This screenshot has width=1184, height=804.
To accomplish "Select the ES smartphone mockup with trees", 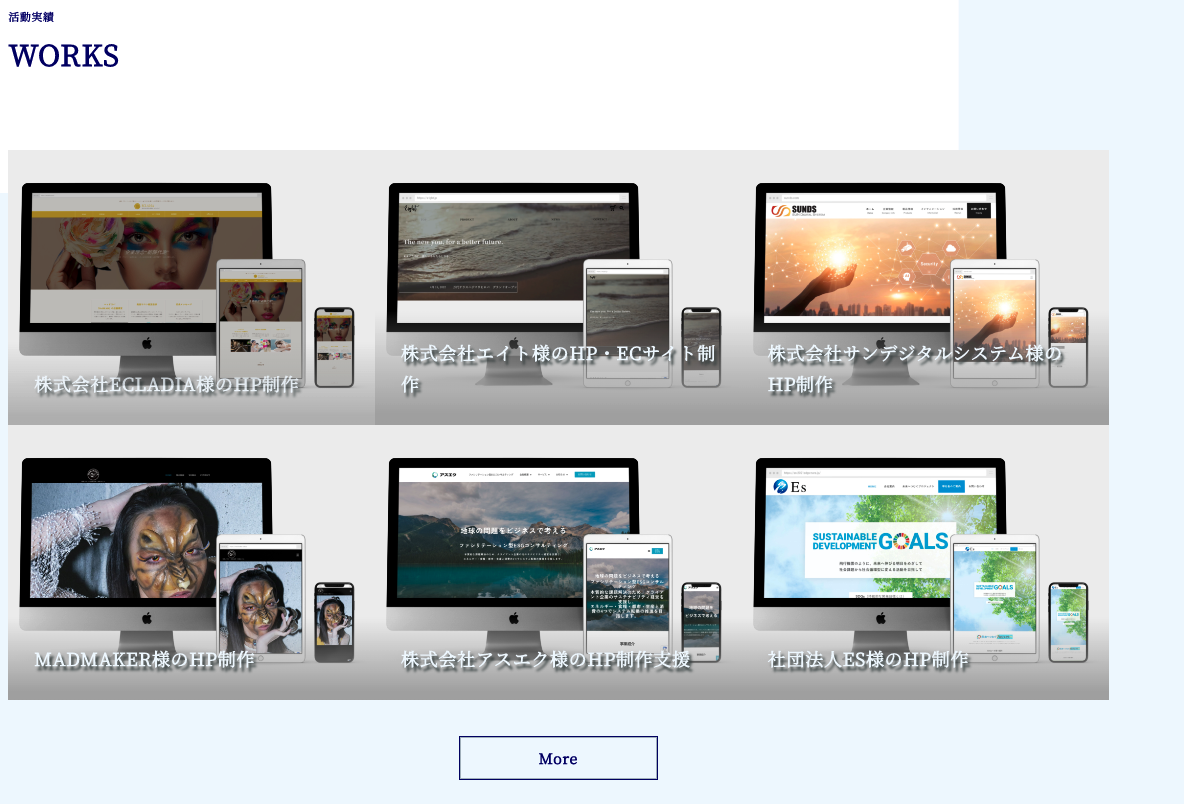I will click(1067, 622).
